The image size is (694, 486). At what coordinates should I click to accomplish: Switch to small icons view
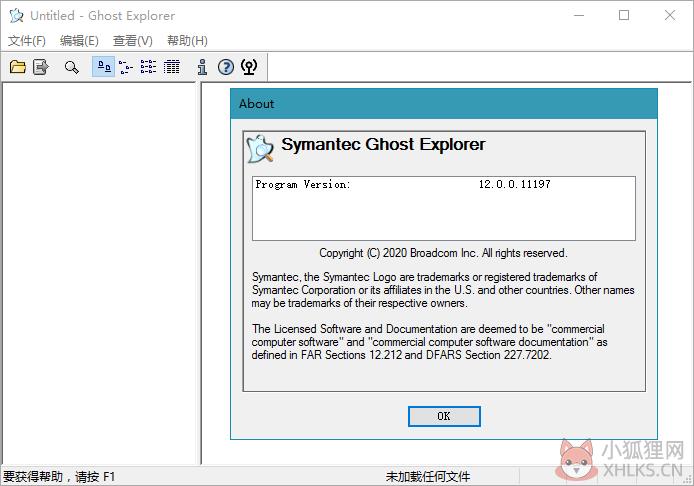click(126, 67)
